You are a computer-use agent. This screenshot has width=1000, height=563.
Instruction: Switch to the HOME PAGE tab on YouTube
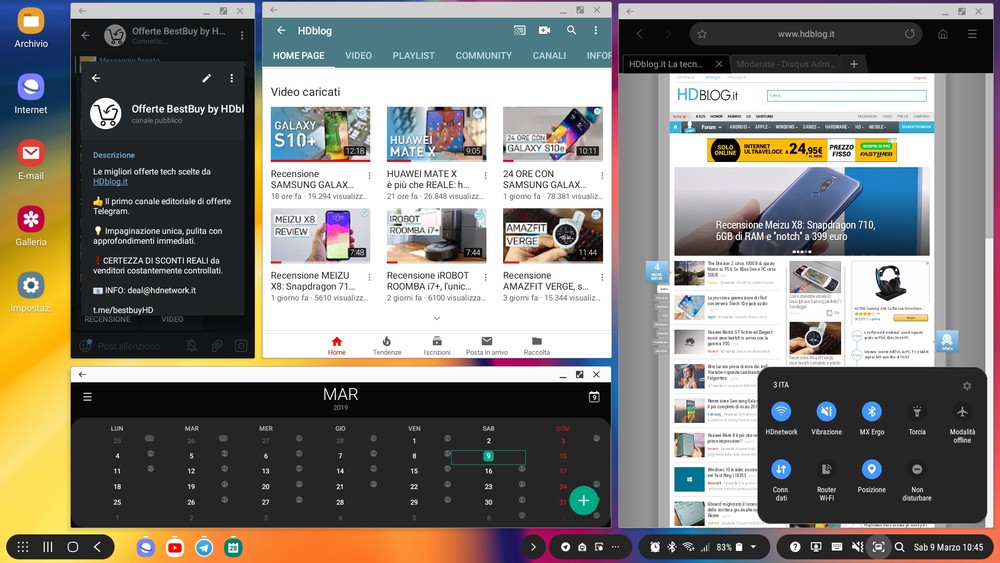298,55
